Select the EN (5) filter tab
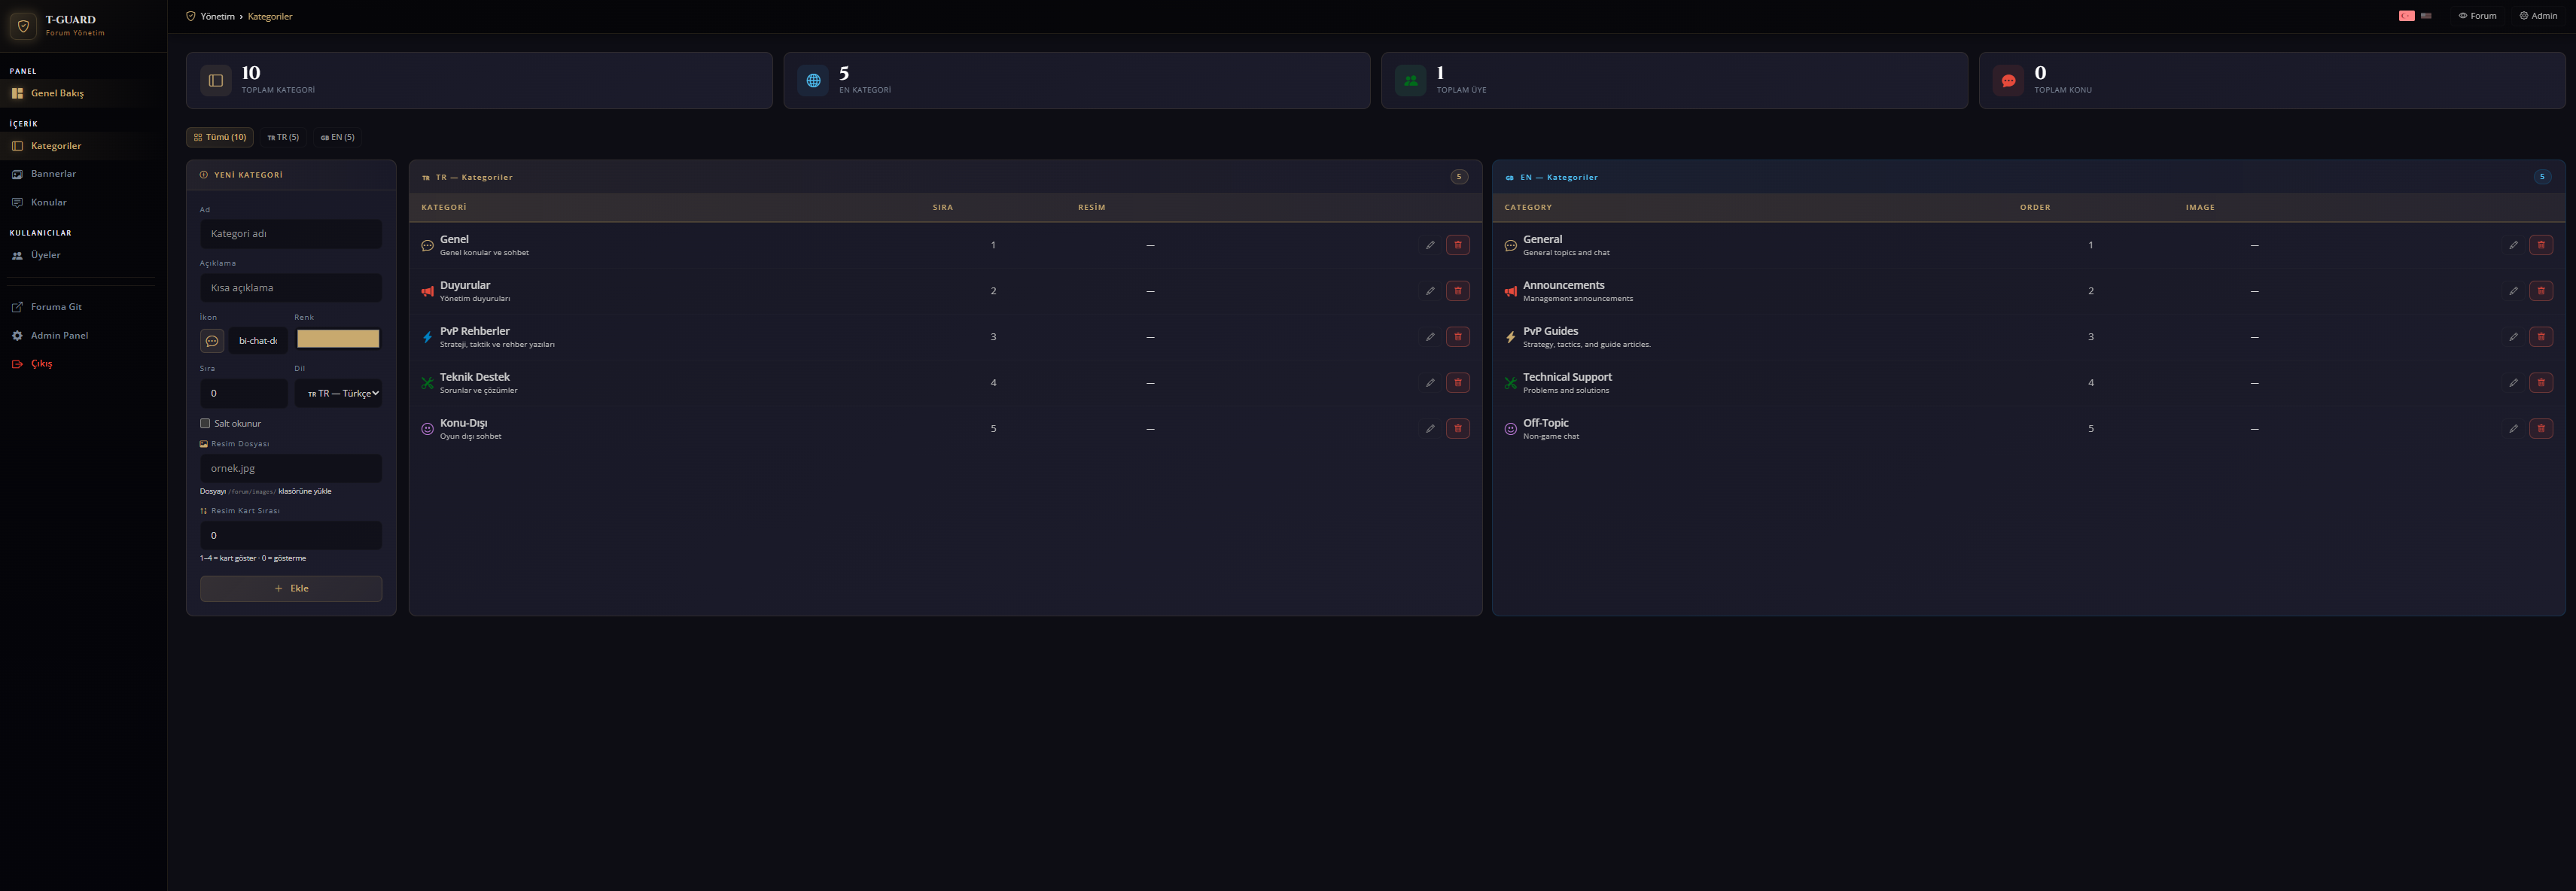 click(338, 137)
